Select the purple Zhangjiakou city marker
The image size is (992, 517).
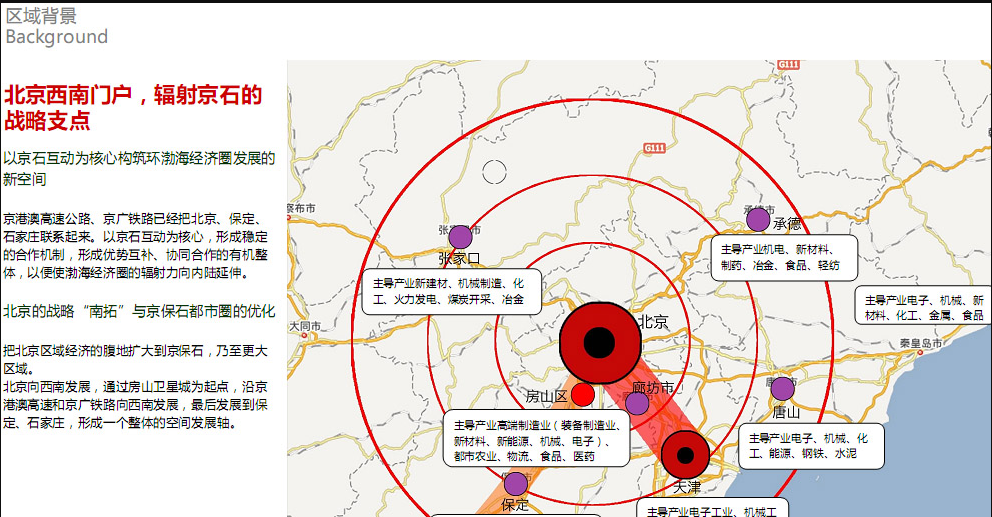(x=460, y=237)
